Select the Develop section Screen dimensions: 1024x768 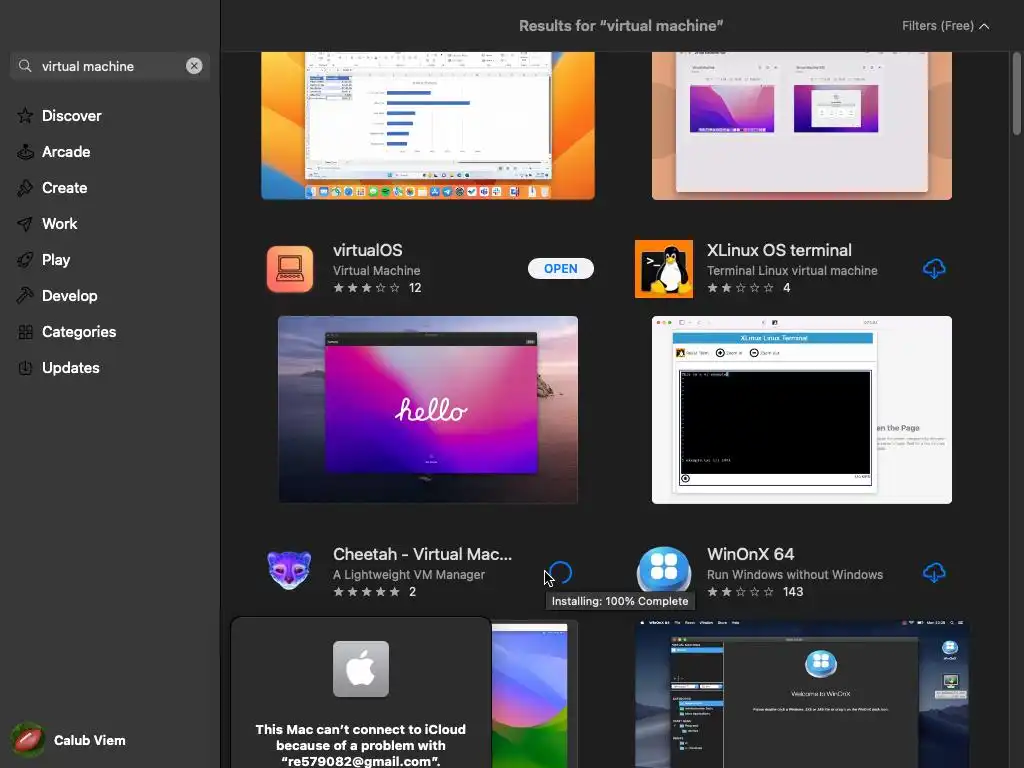tap(69, 295)
